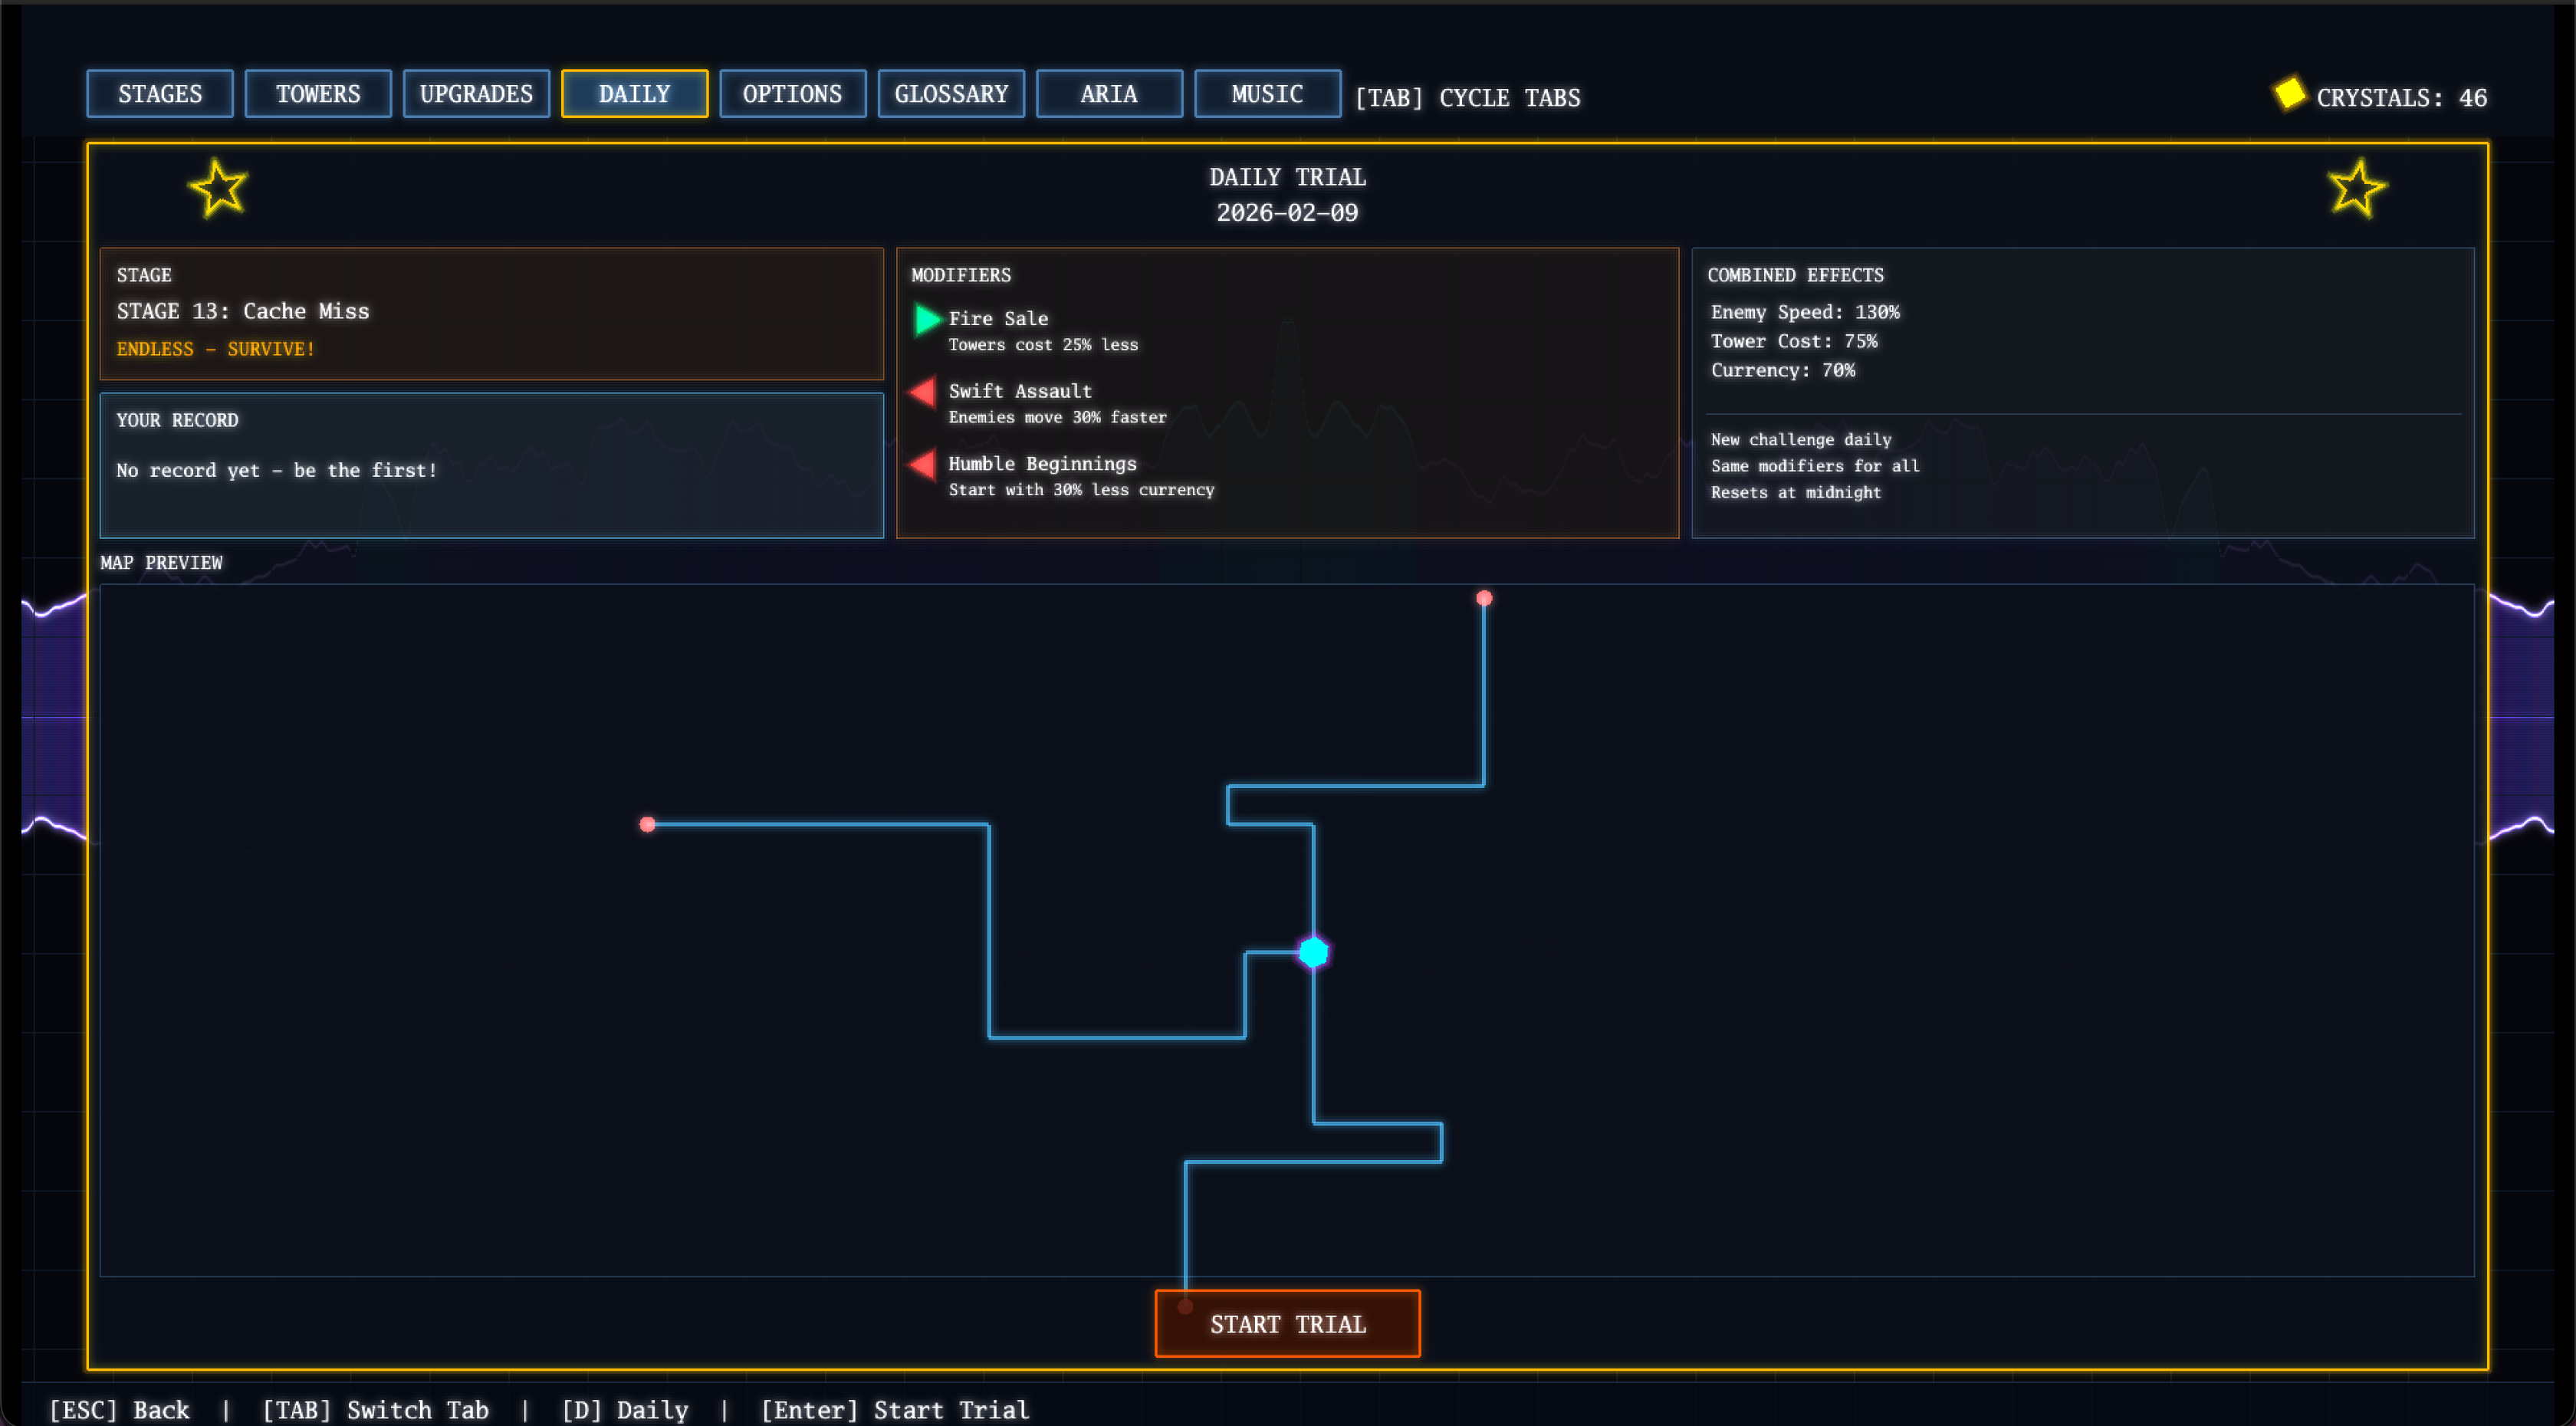2576x1426 pixels.
Task: Click the red Humble Beginnings arrow icon
Action: click(x=923, y=464)
